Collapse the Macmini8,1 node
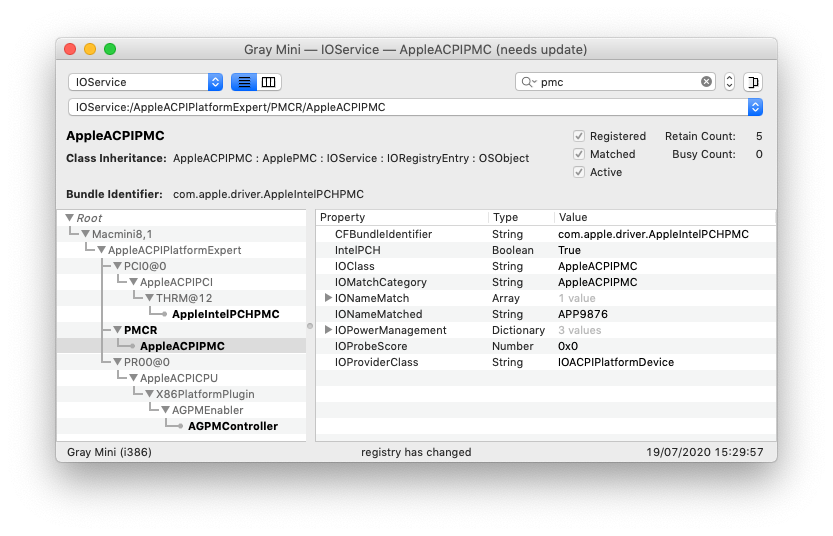833x536 pixels. tap(86, 234)
